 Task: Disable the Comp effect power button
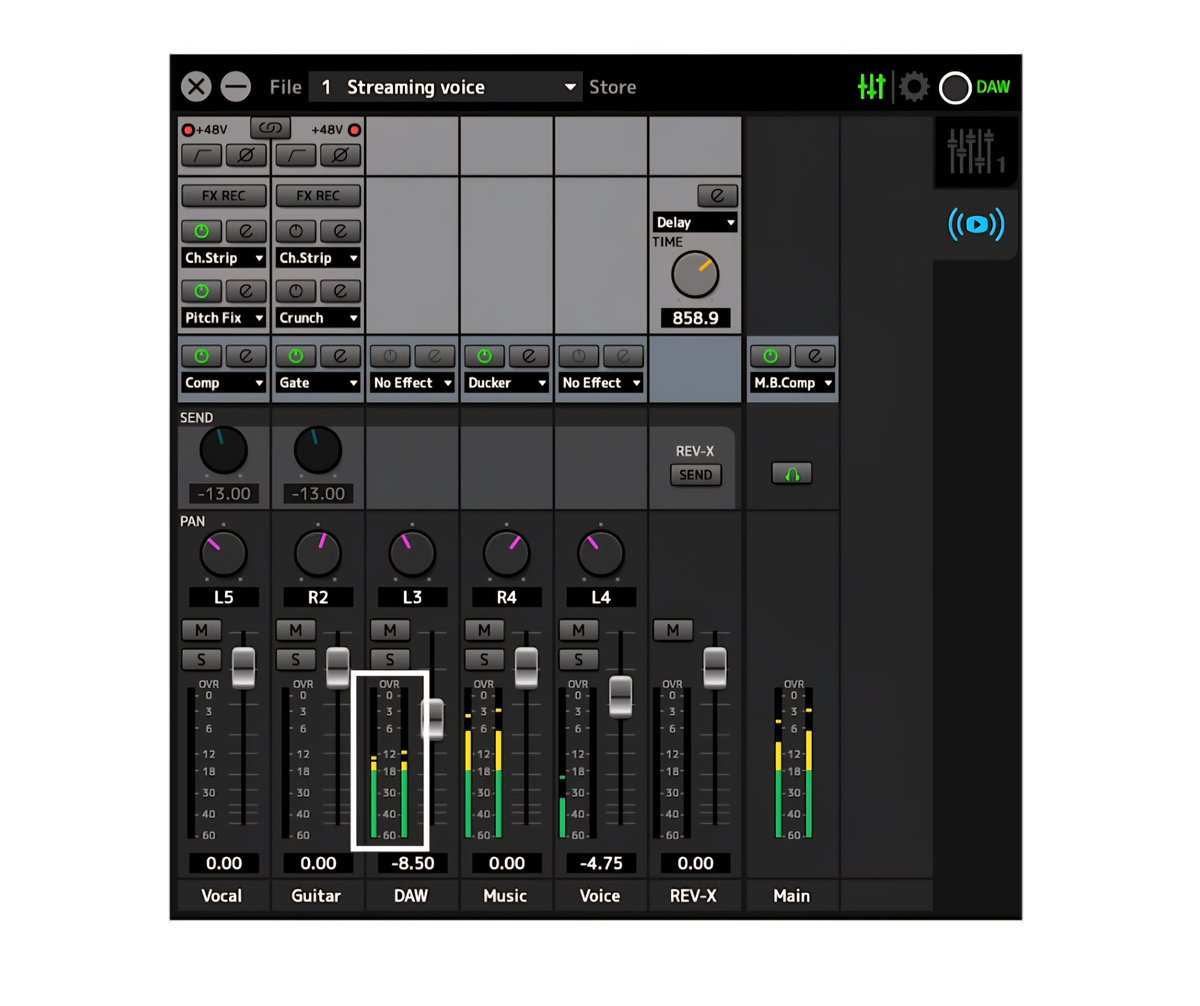(x=201, y=356)
